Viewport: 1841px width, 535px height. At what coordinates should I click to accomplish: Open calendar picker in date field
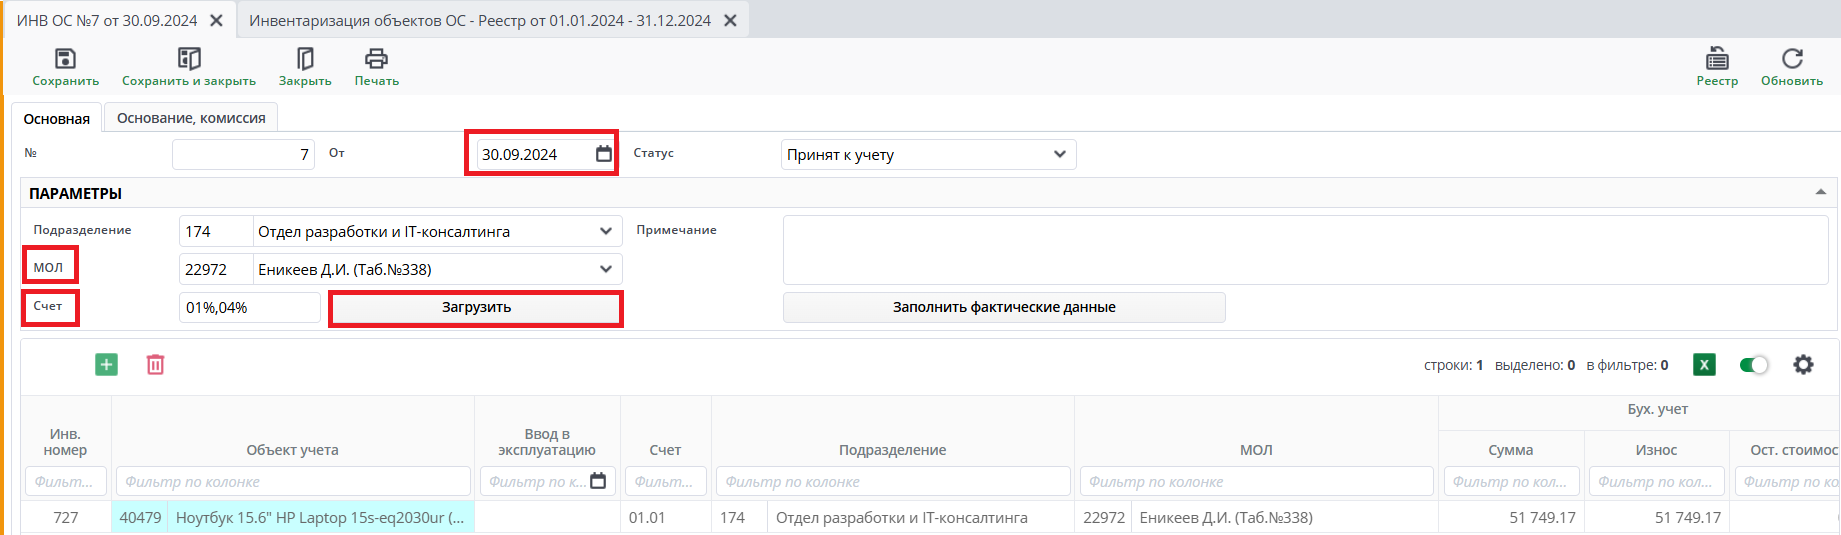coord(603,154)
